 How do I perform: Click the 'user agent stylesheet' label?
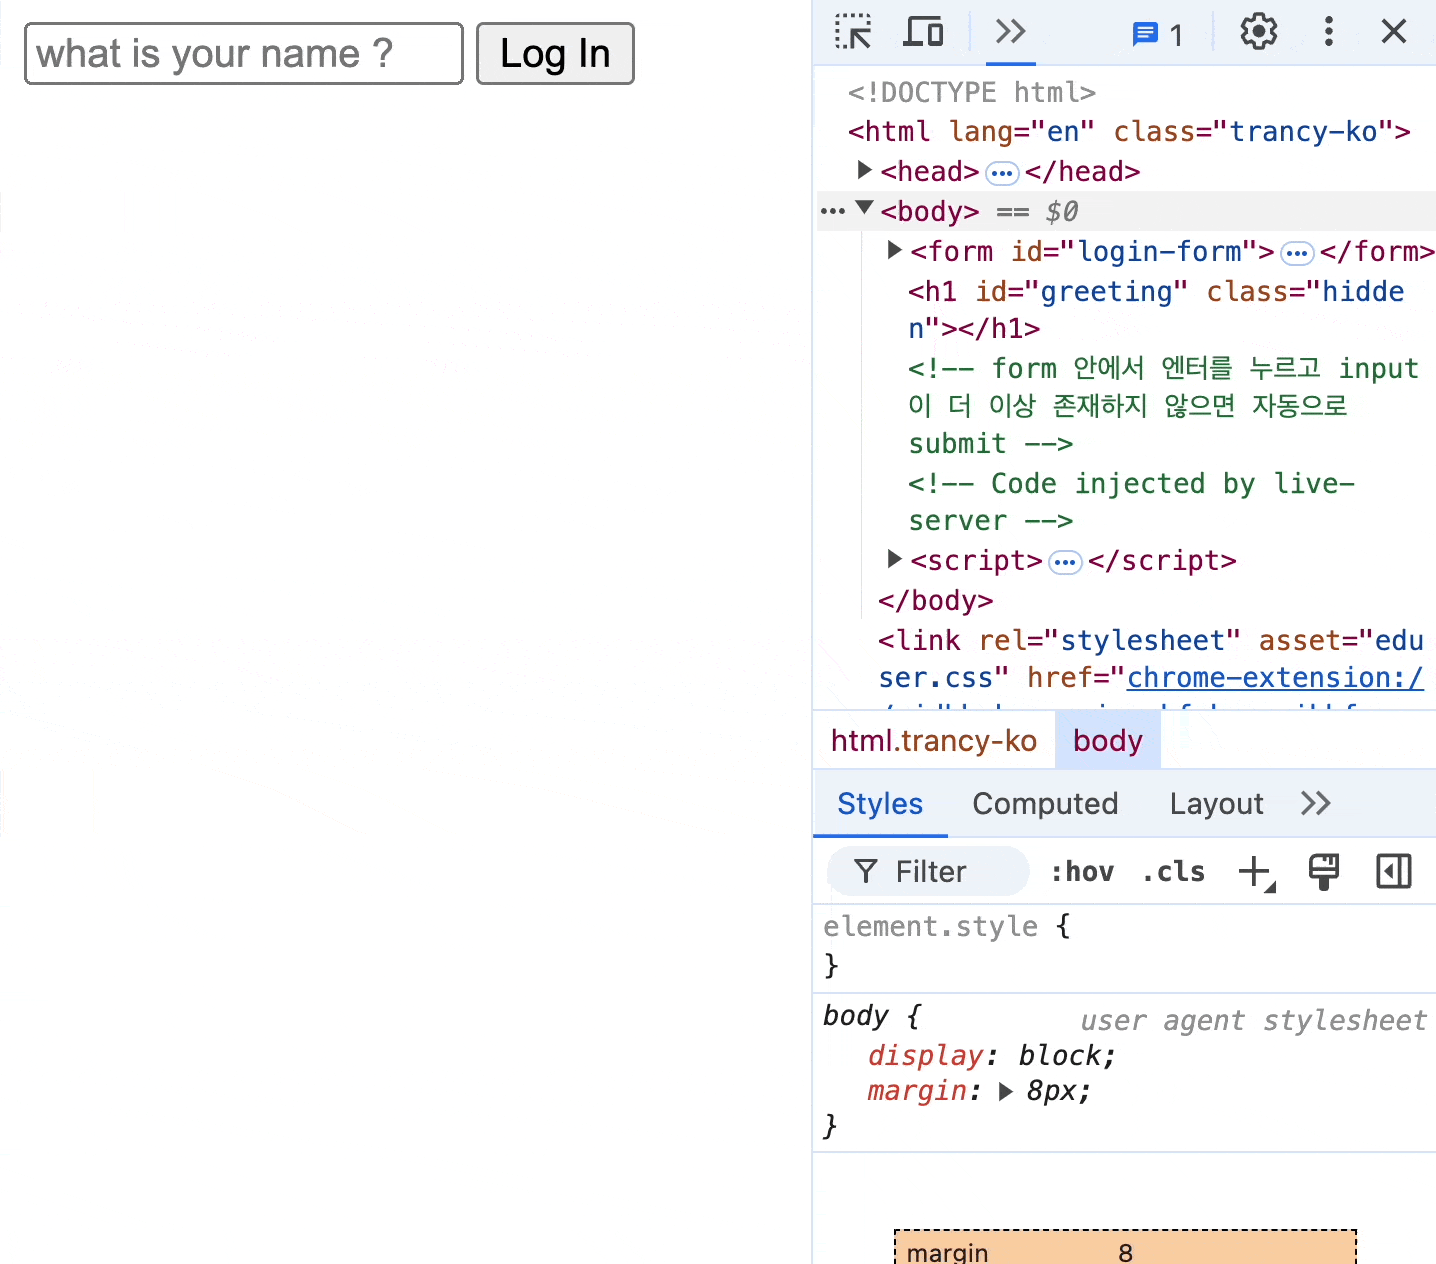(x=1253, y=1021)
